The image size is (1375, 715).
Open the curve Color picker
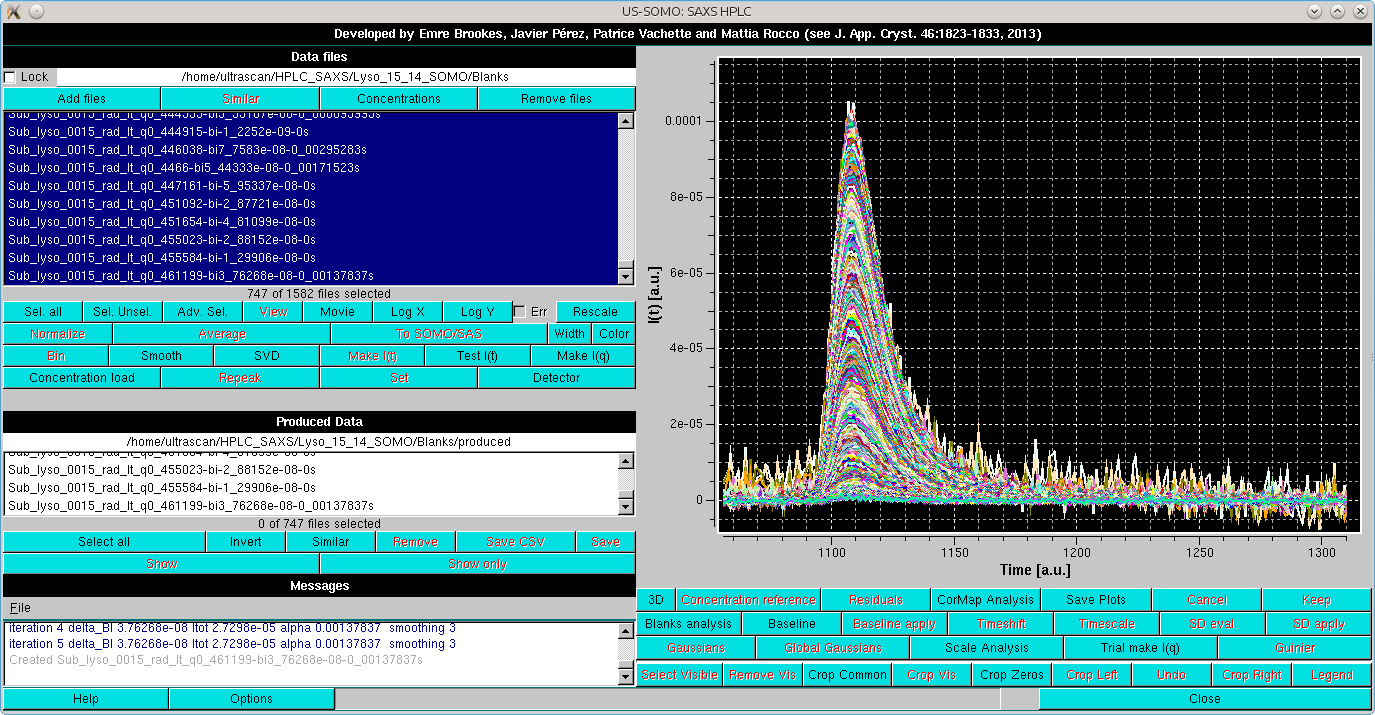[613, 333]
